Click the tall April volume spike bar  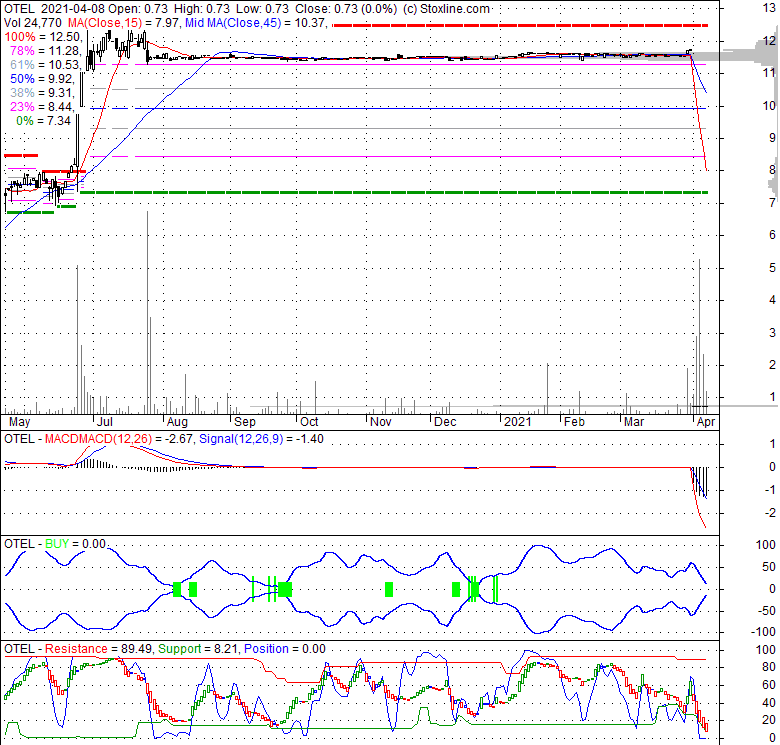click(699, 337)
